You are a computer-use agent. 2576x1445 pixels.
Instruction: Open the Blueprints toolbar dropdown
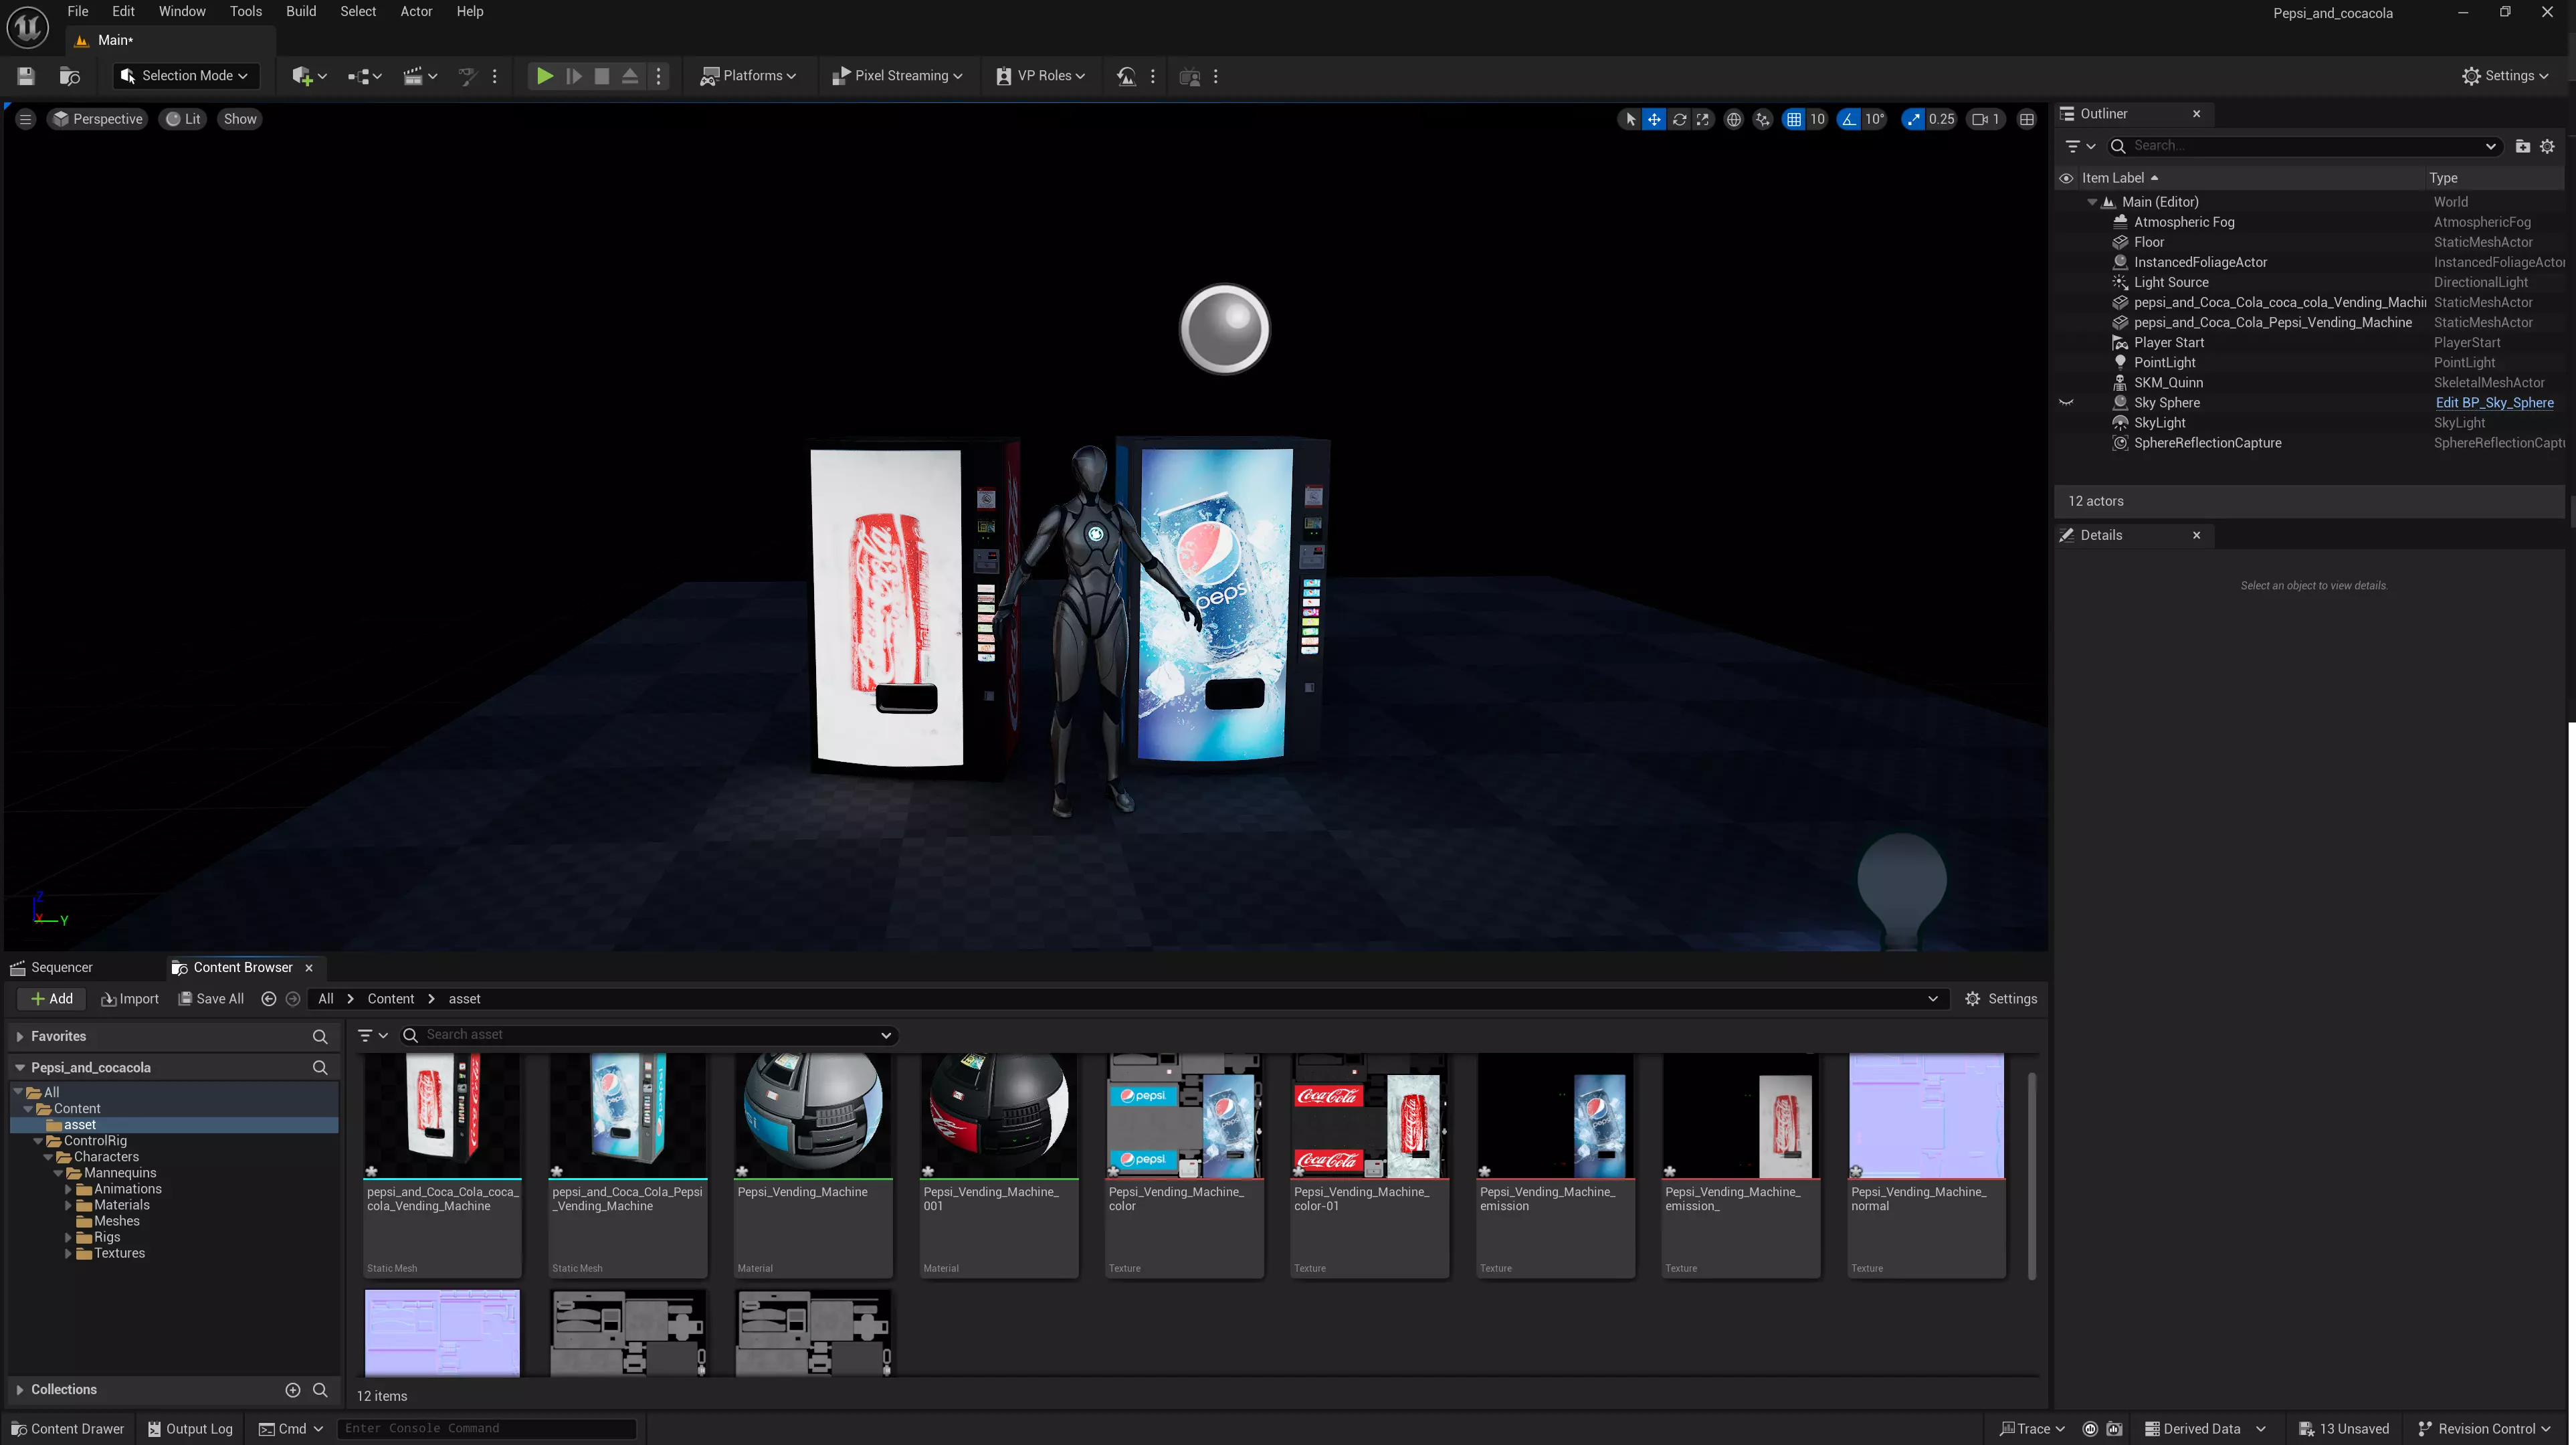364,76
